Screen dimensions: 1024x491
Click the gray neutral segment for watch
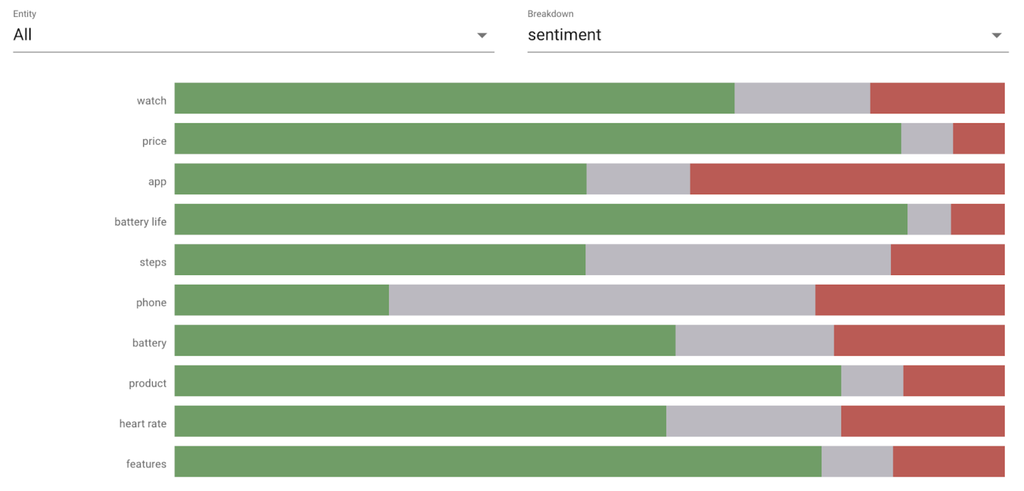pos(802,98)
